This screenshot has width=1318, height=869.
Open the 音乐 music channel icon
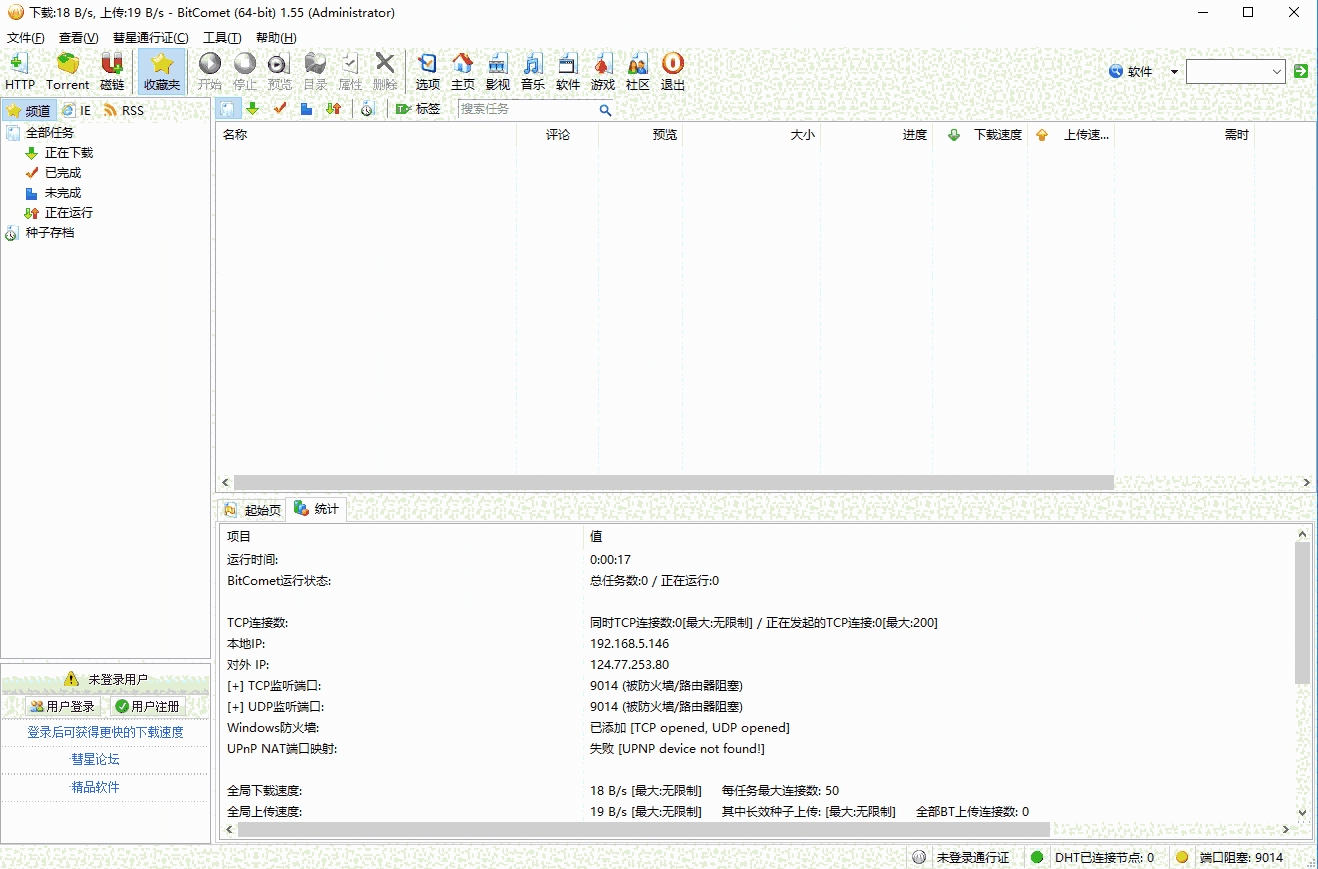click(x=532, y=70)
